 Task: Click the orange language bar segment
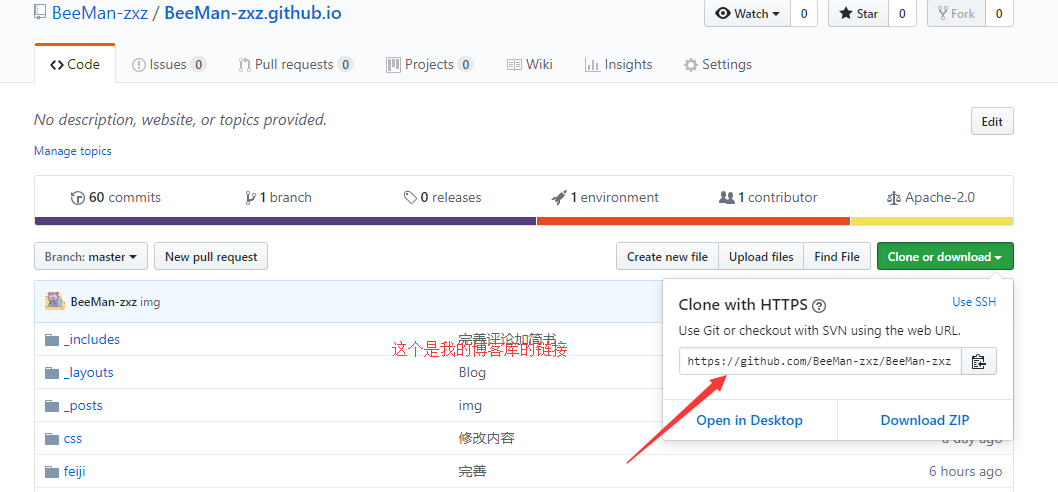click(694, 221)
